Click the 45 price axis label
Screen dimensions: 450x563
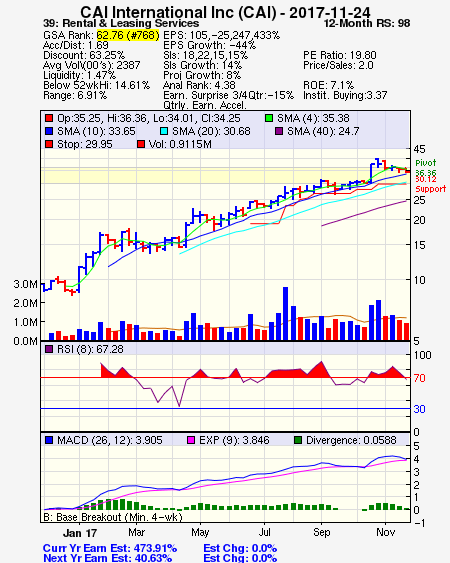[419, 149]
